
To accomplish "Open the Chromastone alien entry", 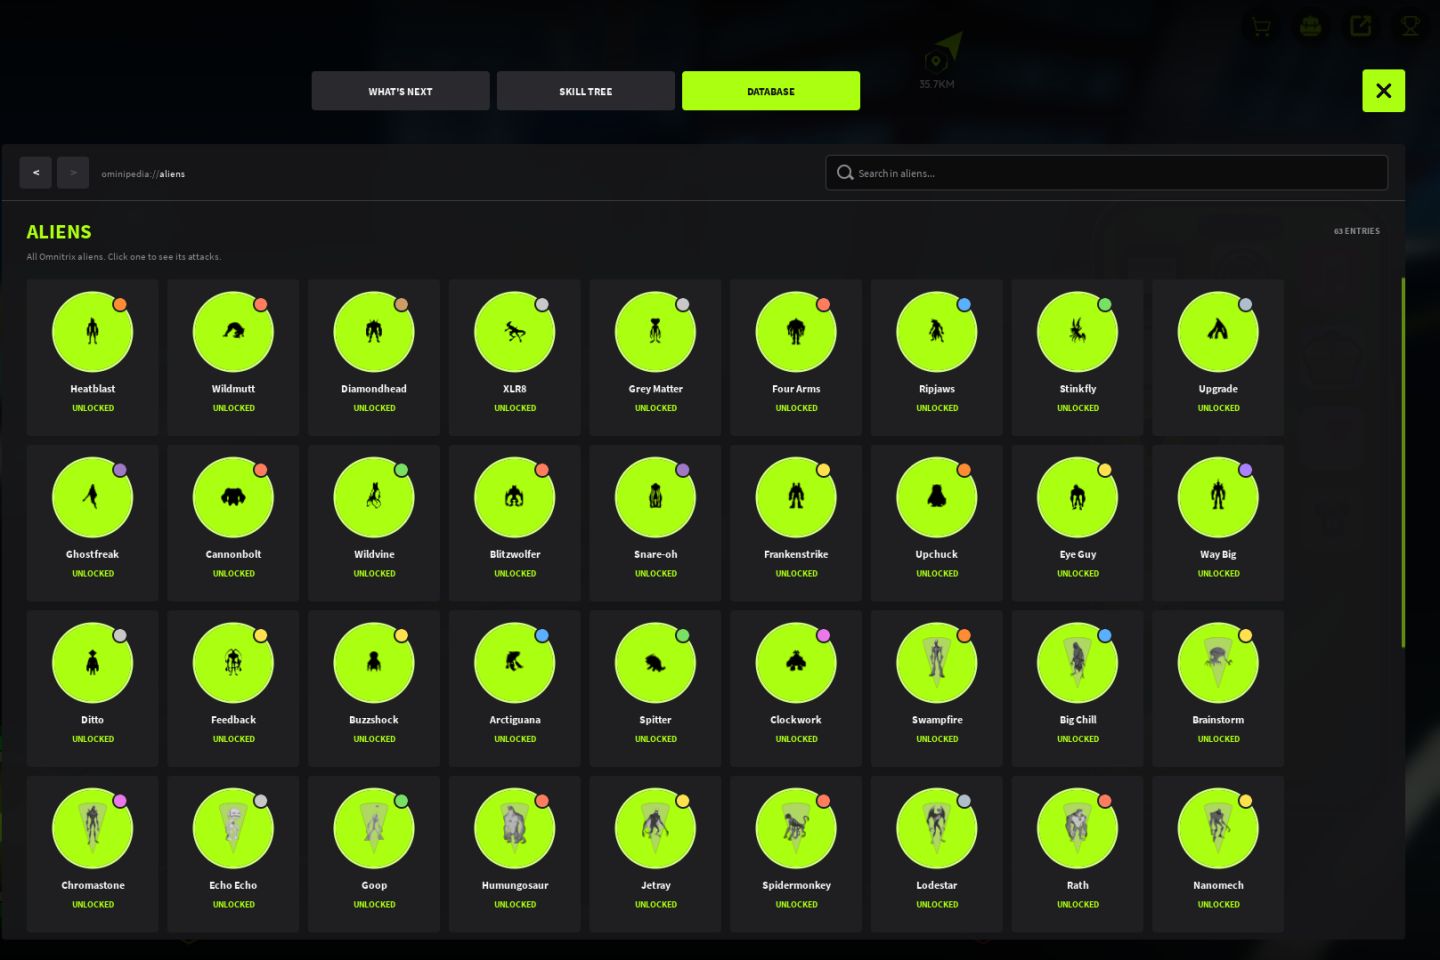I will click(x=93, y=854).
